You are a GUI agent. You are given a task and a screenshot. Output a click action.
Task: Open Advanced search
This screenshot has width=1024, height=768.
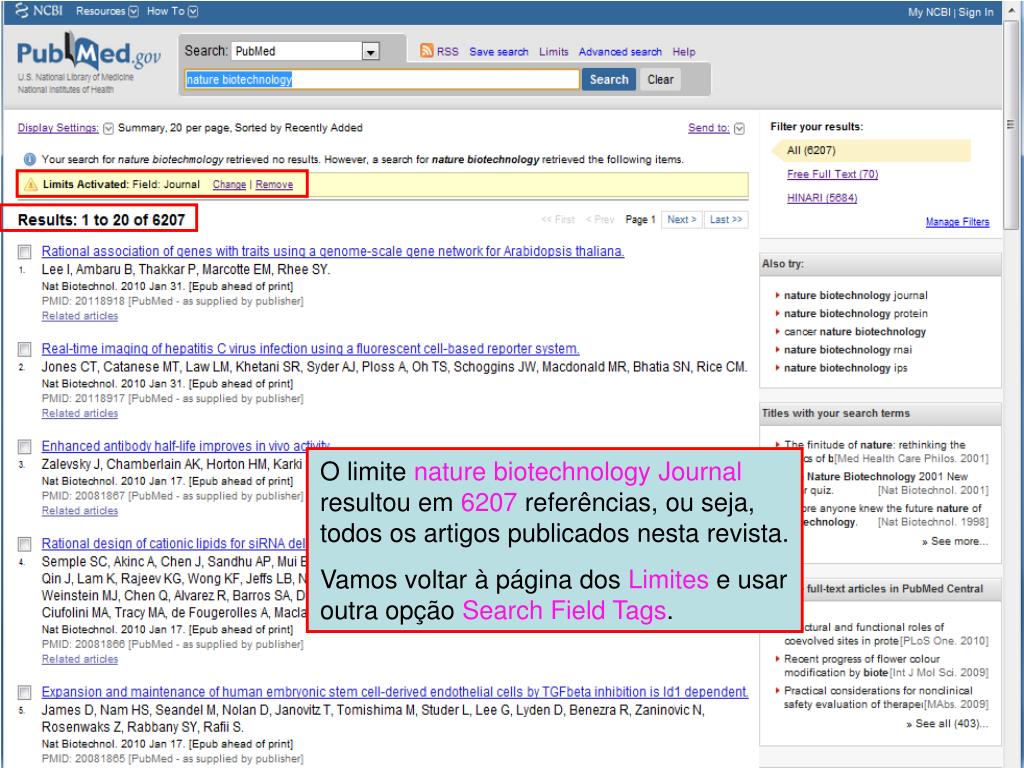point(620,52)
